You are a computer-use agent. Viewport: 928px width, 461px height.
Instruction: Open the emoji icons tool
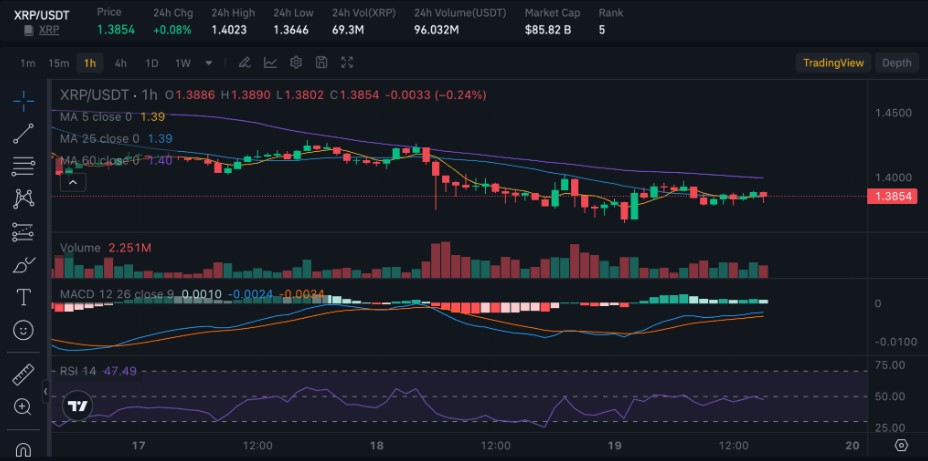coord(23,330)
